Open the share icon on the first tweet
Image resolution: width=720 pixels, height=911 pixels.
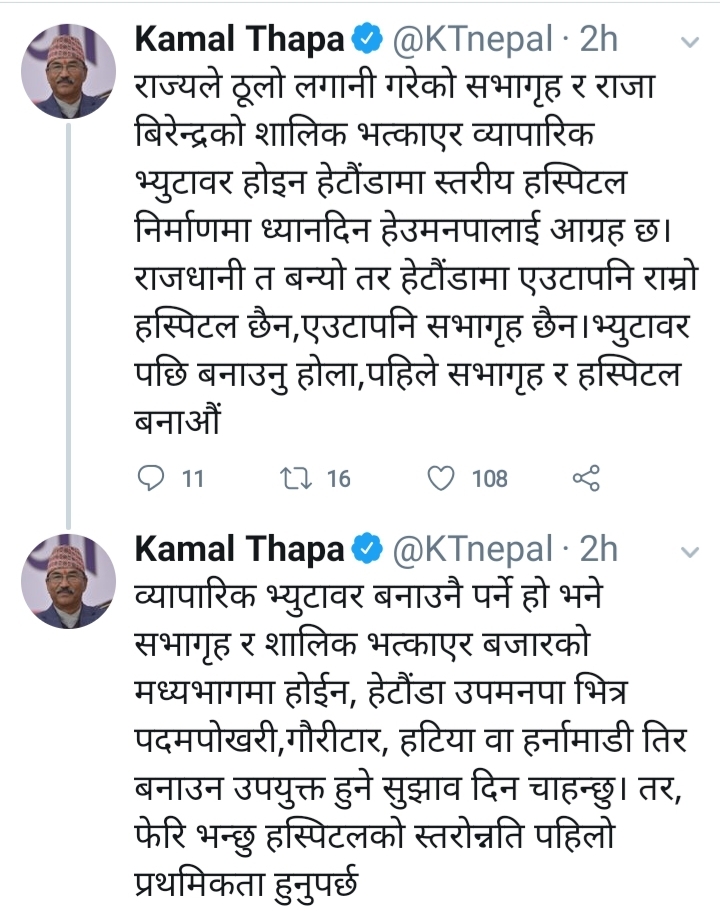588,479
